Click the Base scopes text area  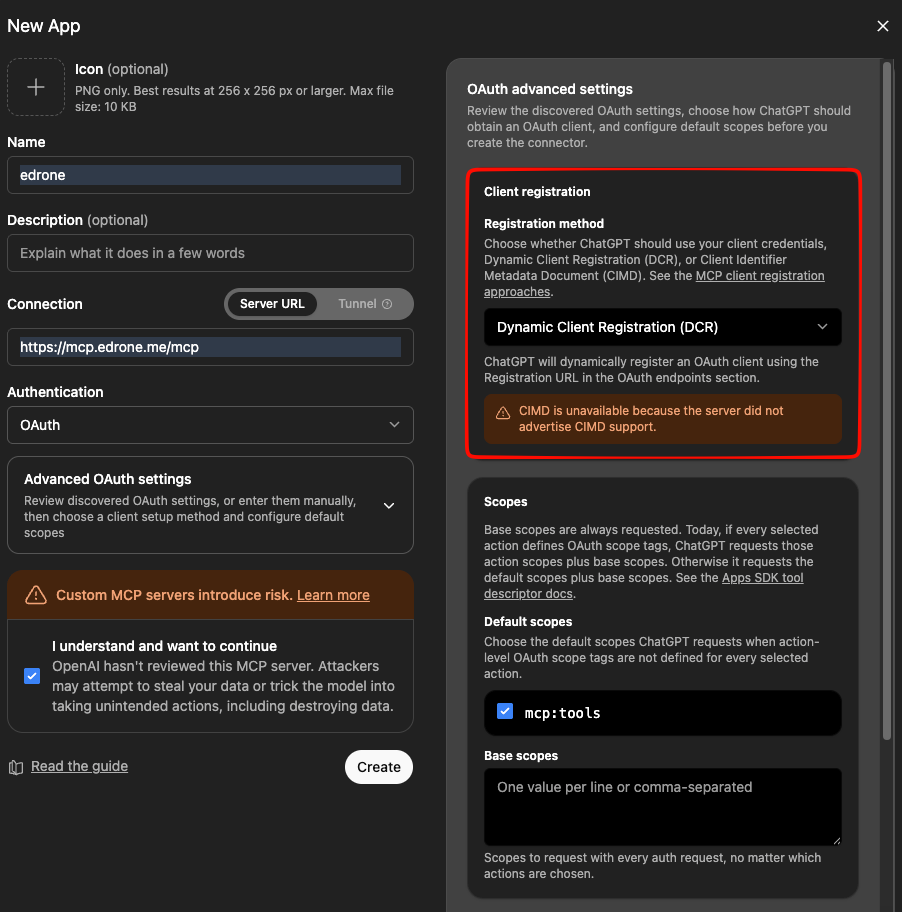click(x=662, y=807)
